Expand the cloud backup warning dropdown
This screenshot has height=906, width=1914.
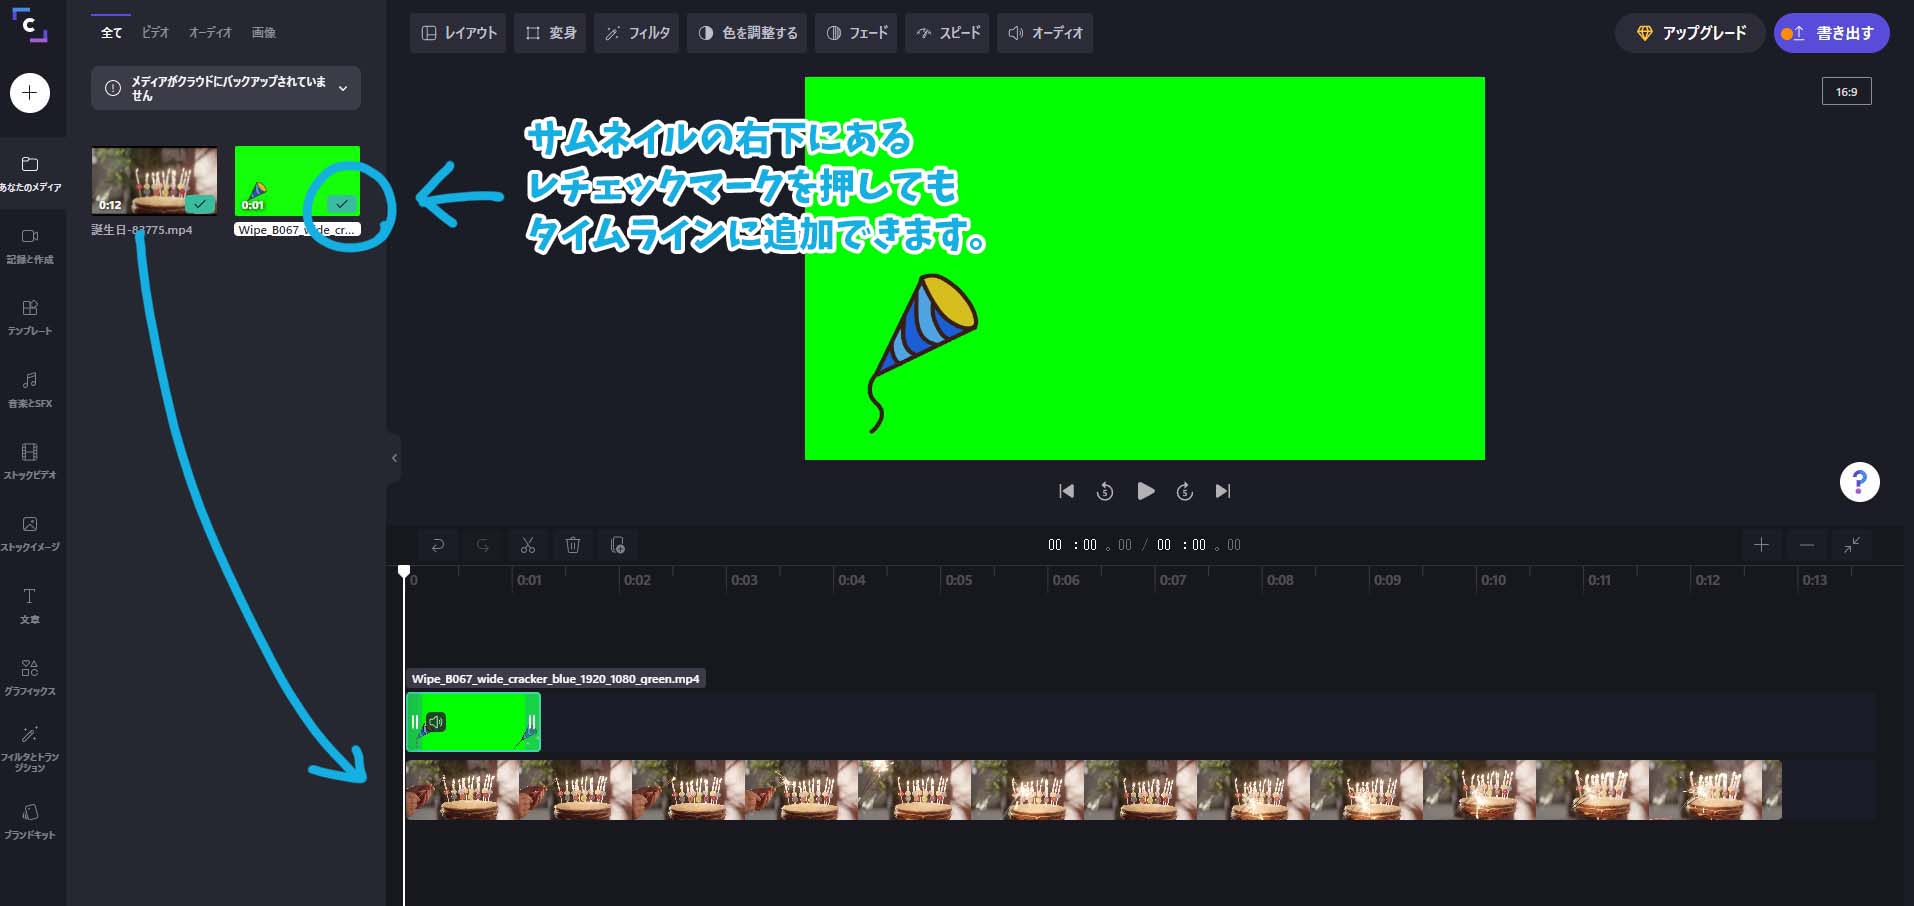click(343, 89)
